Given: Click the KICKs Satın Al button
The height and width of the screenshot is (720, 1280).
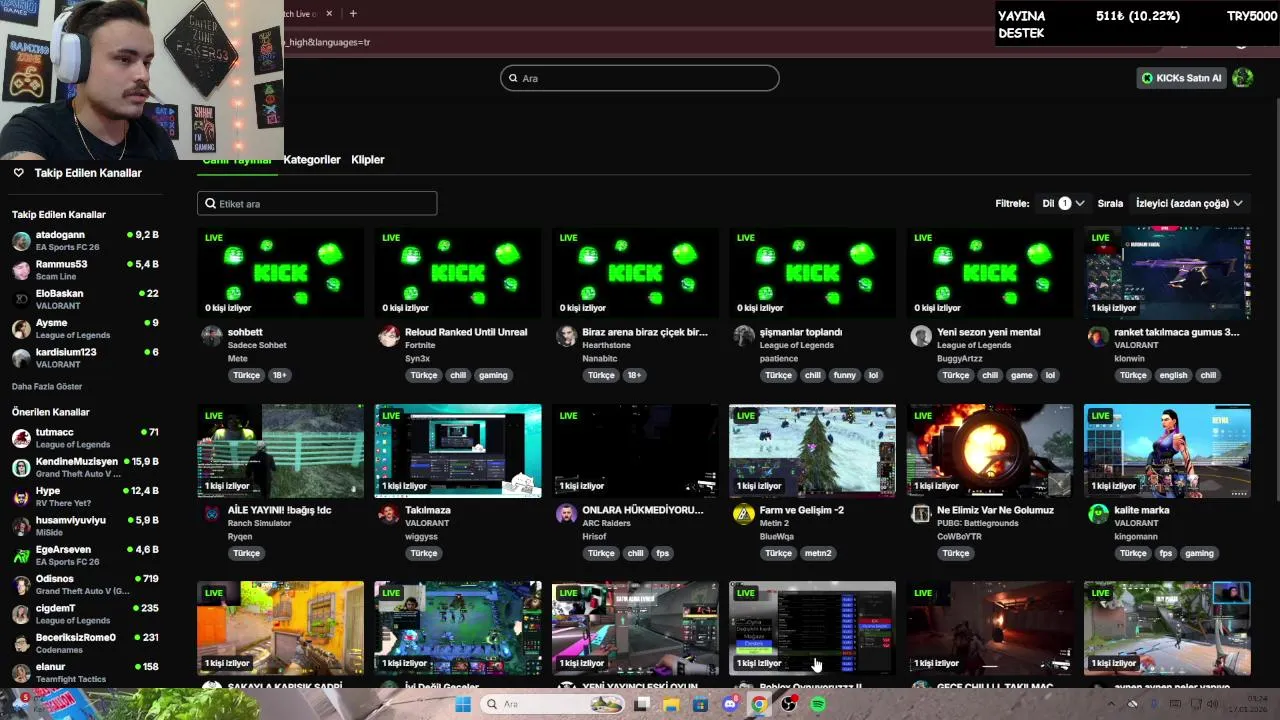Looking at the screenshot, I should tap(1182, 78).
